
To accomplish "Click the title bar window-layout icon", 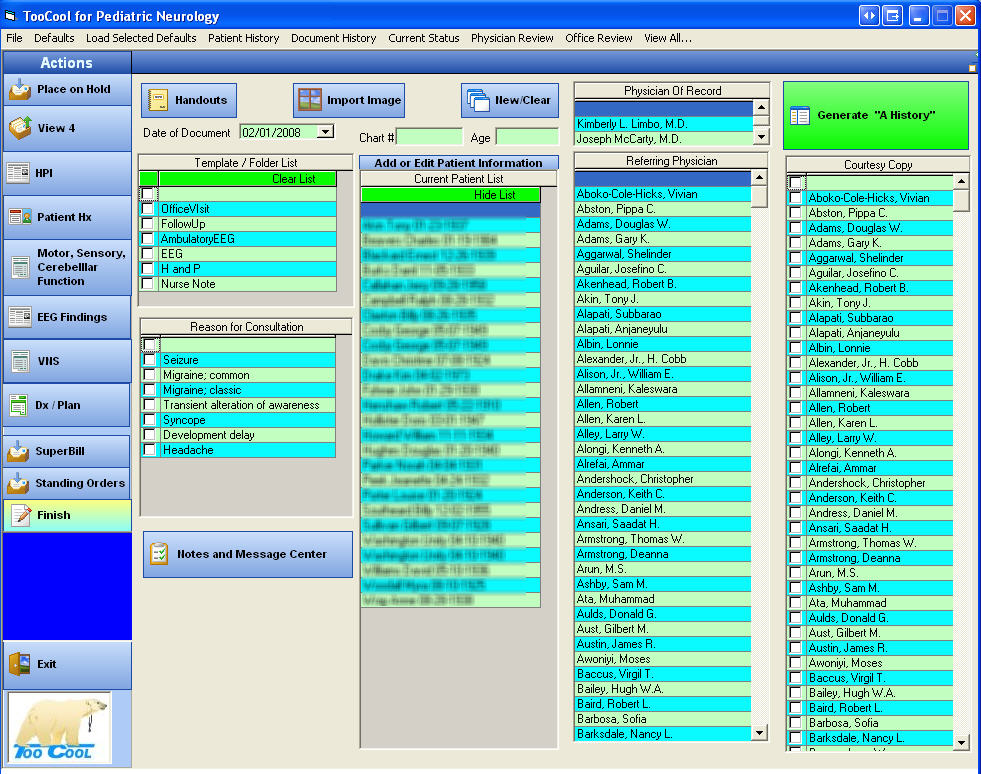I will pos(893,16).
